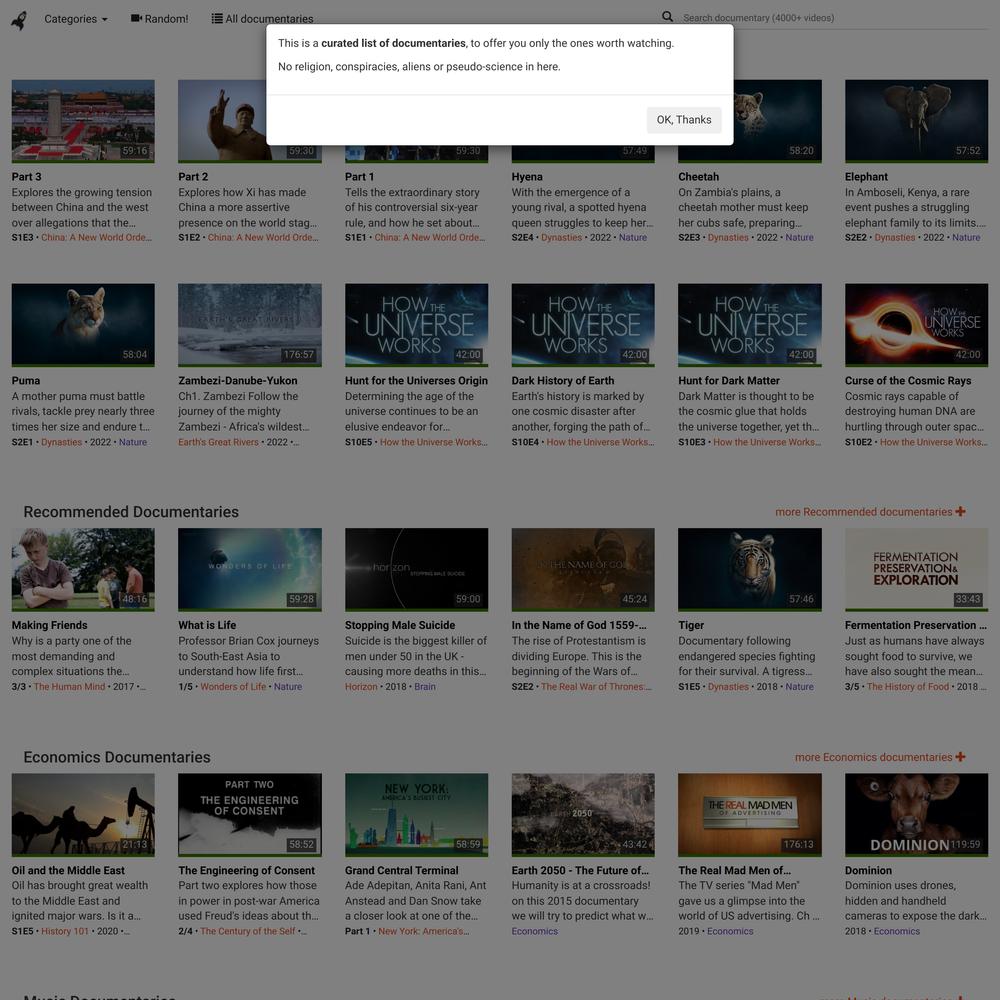
Task: Click the Wonders of Life series link
Action: coord(233,687)
